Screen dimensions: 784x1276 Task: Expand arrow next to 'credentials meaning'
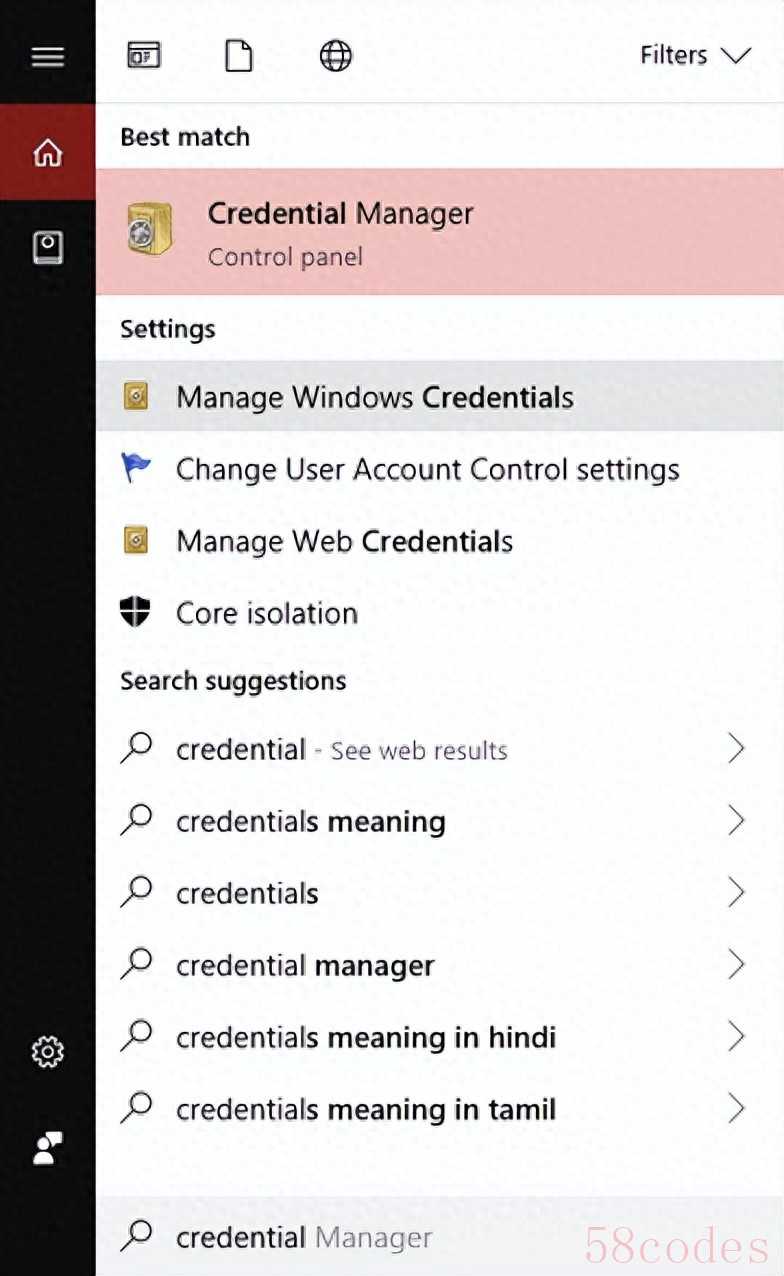tap(736, 821)
